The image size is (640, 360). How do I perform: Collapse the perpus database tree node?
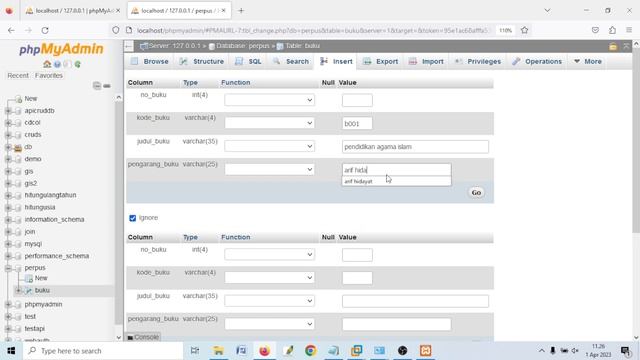tap(8, 268)
